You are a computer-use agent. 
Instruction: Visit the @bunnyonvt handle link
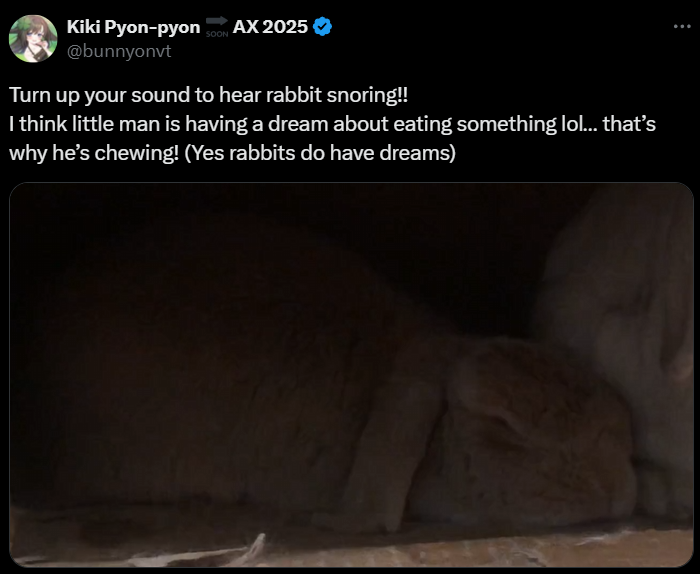click(x=119, y=51)
